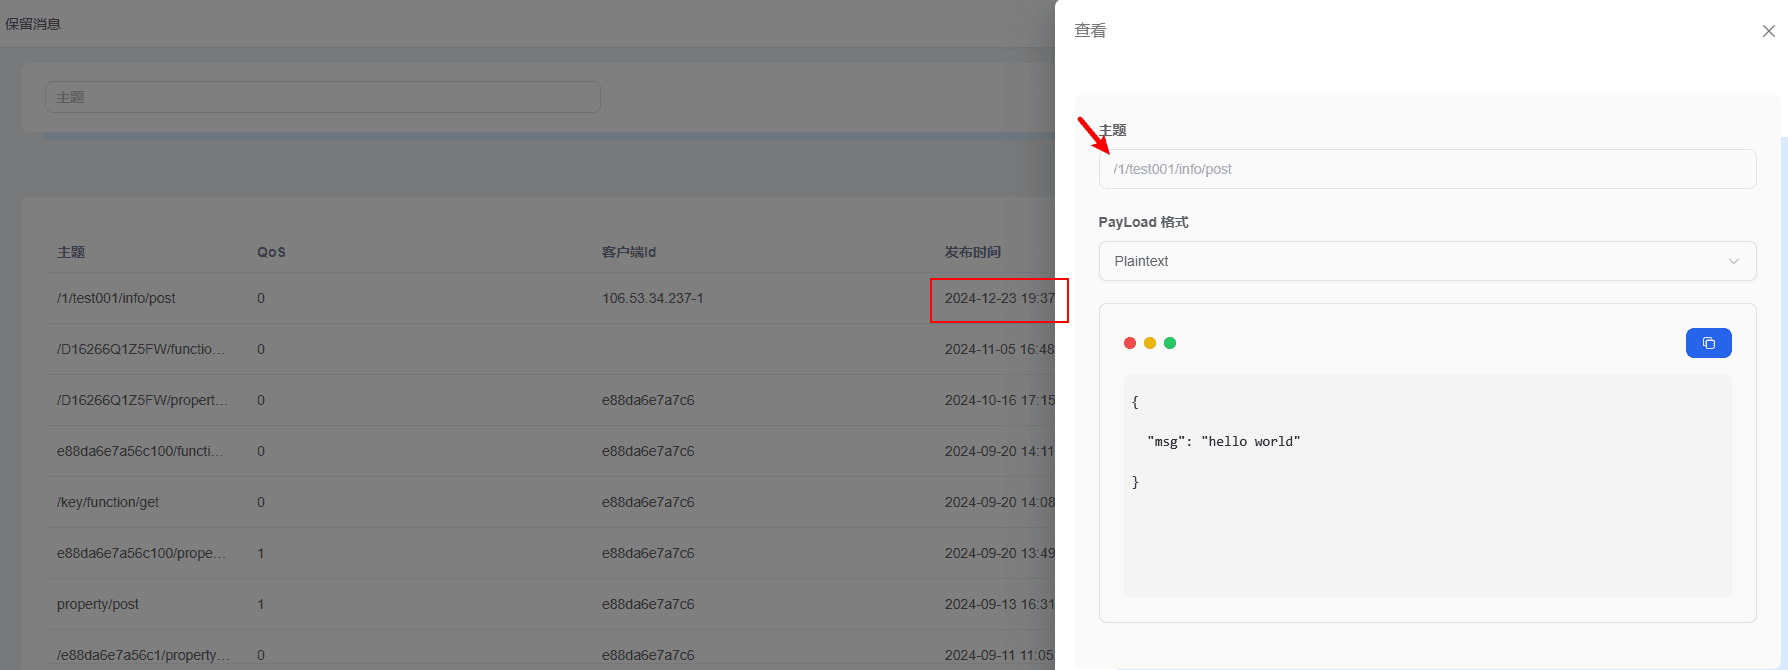Select the /1/test001/info/post topic row
Viewport: 1788px width, 670px height.
click(549, 298)
